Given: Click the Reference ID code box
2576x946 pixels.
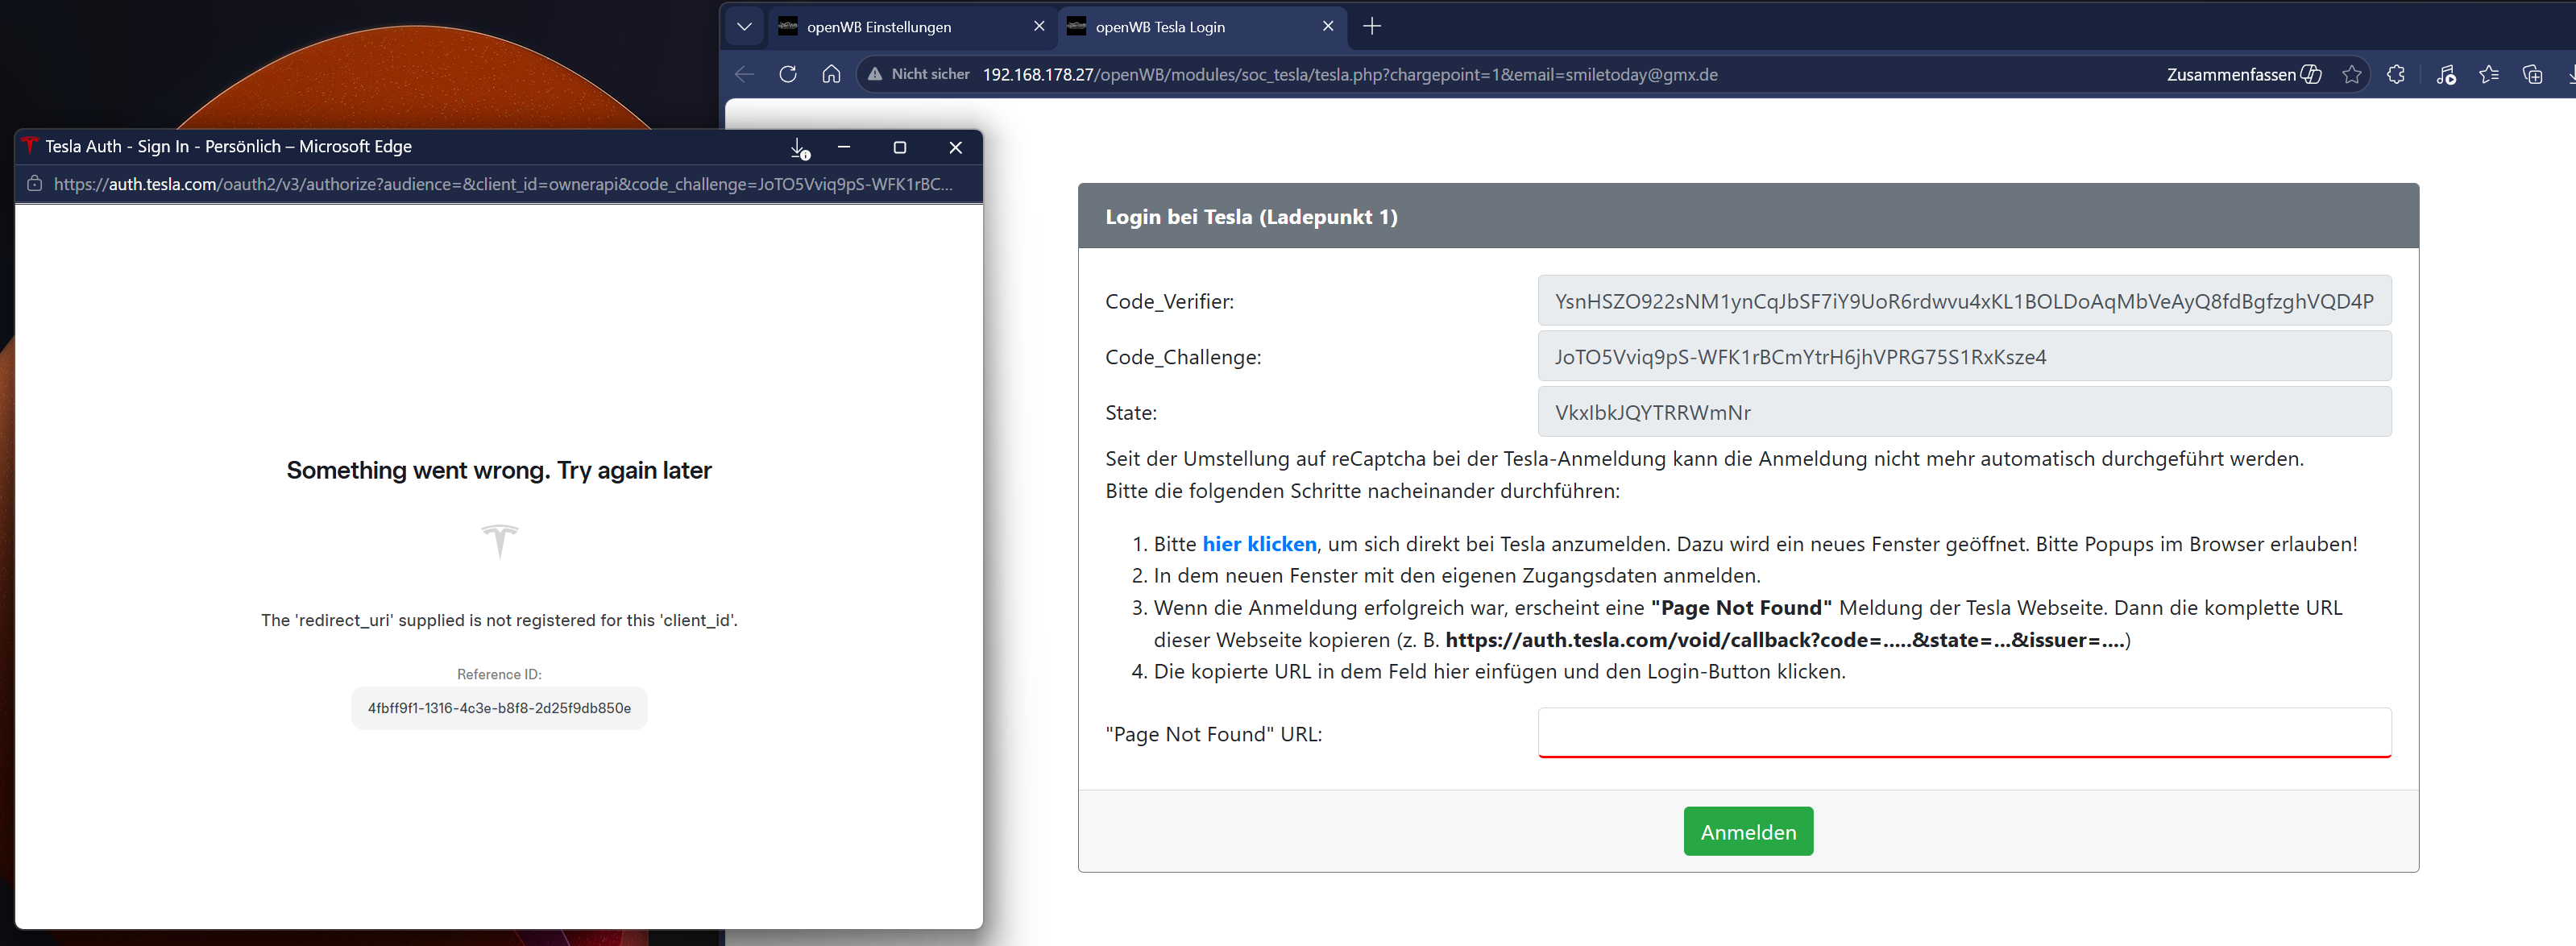Looking at the screenshot, I should pyautogui.click(x=499, y=708).
